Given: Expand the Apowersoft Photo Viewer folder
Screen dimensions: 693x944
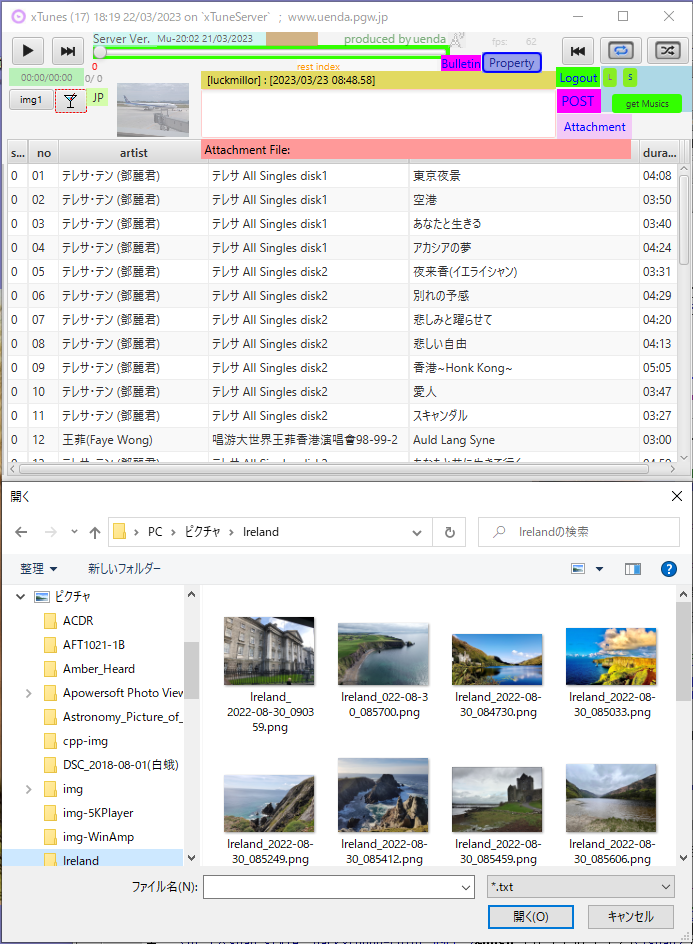Looking at the screenshot, I should [x=28, y=693].
